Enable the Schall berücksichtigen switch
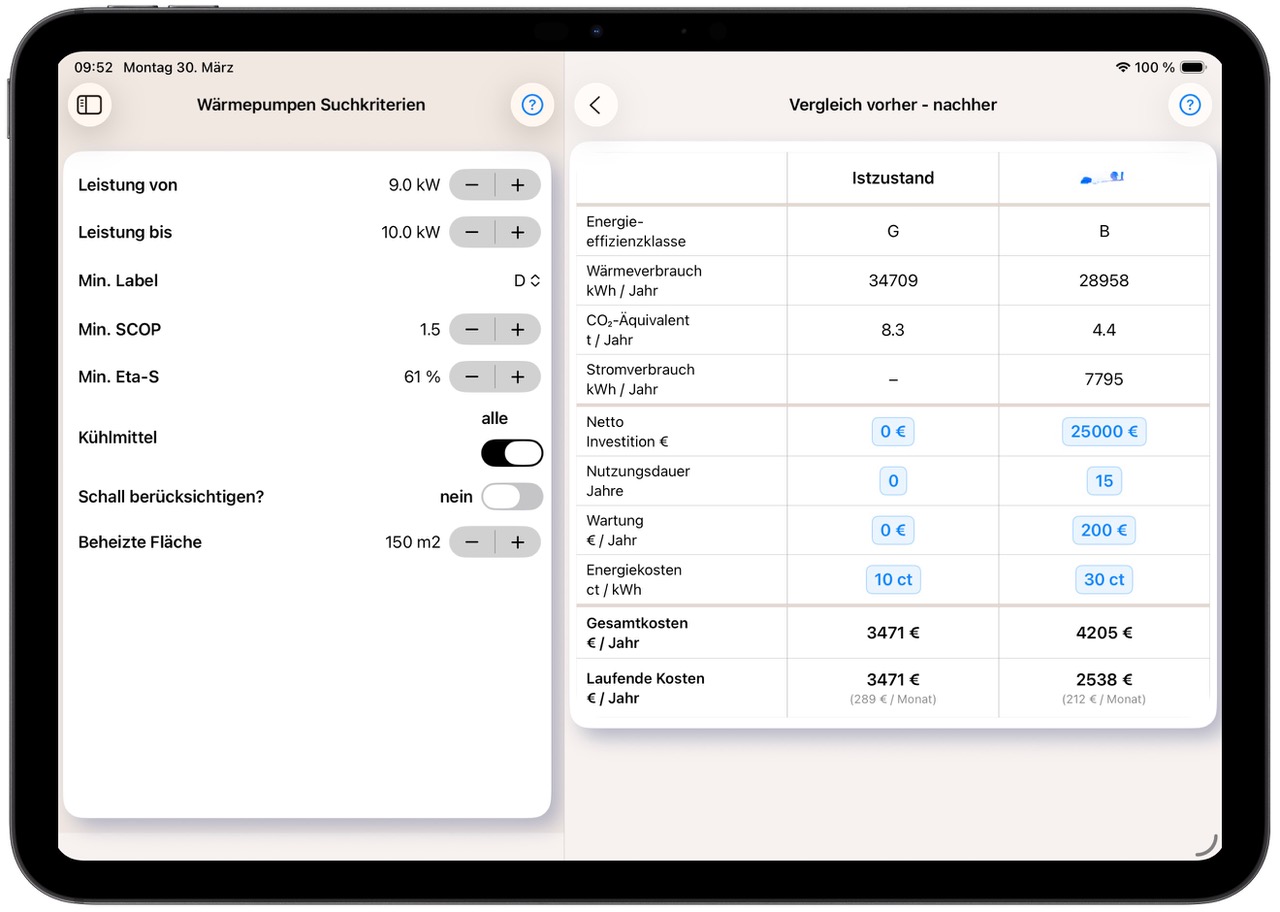The width and height of the screenshot is (1280, 912). [x=511, y=496]
